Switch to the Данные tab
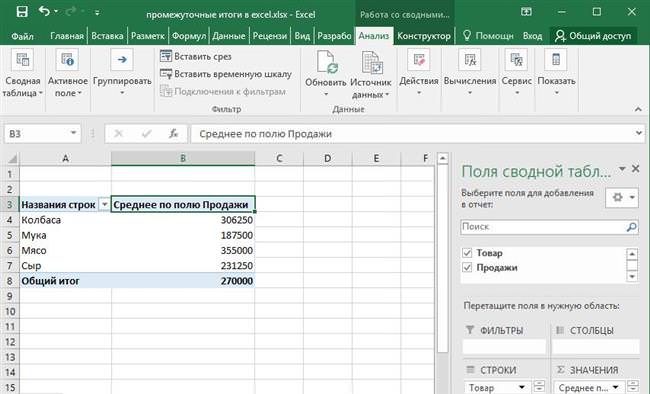This screenshot has width=650, height=394. click(229, 36)
